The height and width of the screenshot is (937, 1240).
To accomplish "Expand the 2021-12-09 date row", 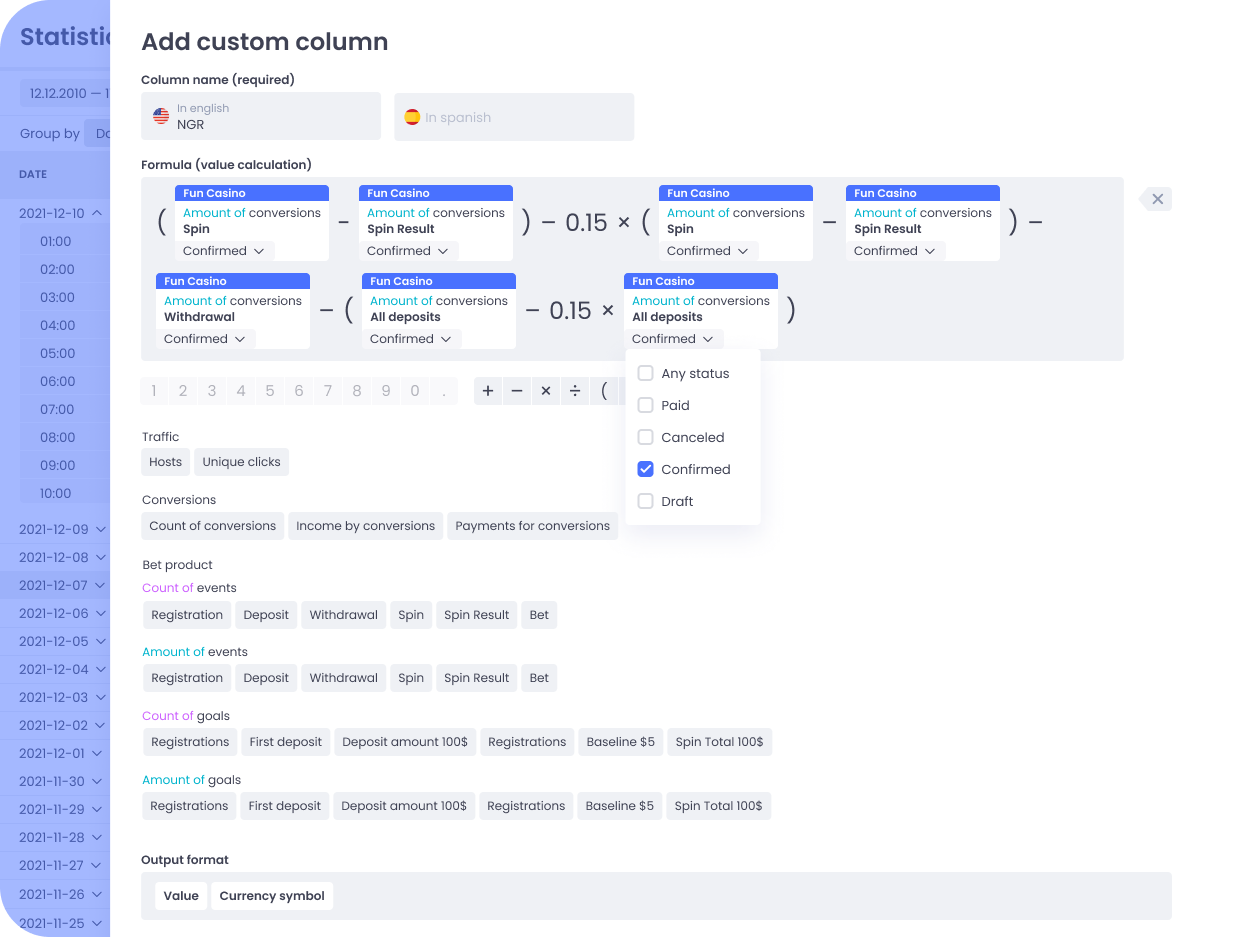I will 96,529.
